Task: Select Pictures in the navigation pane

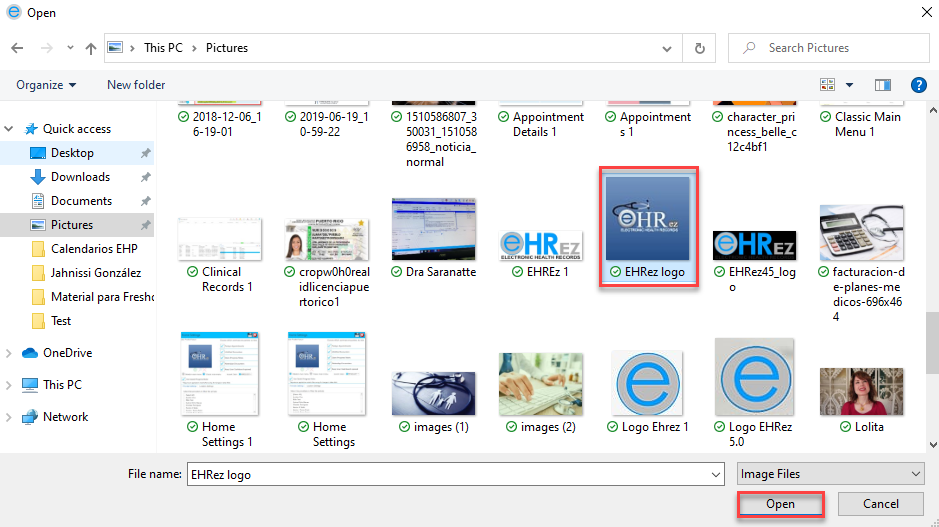Action: pyautogui.click(x=72, y=225)
